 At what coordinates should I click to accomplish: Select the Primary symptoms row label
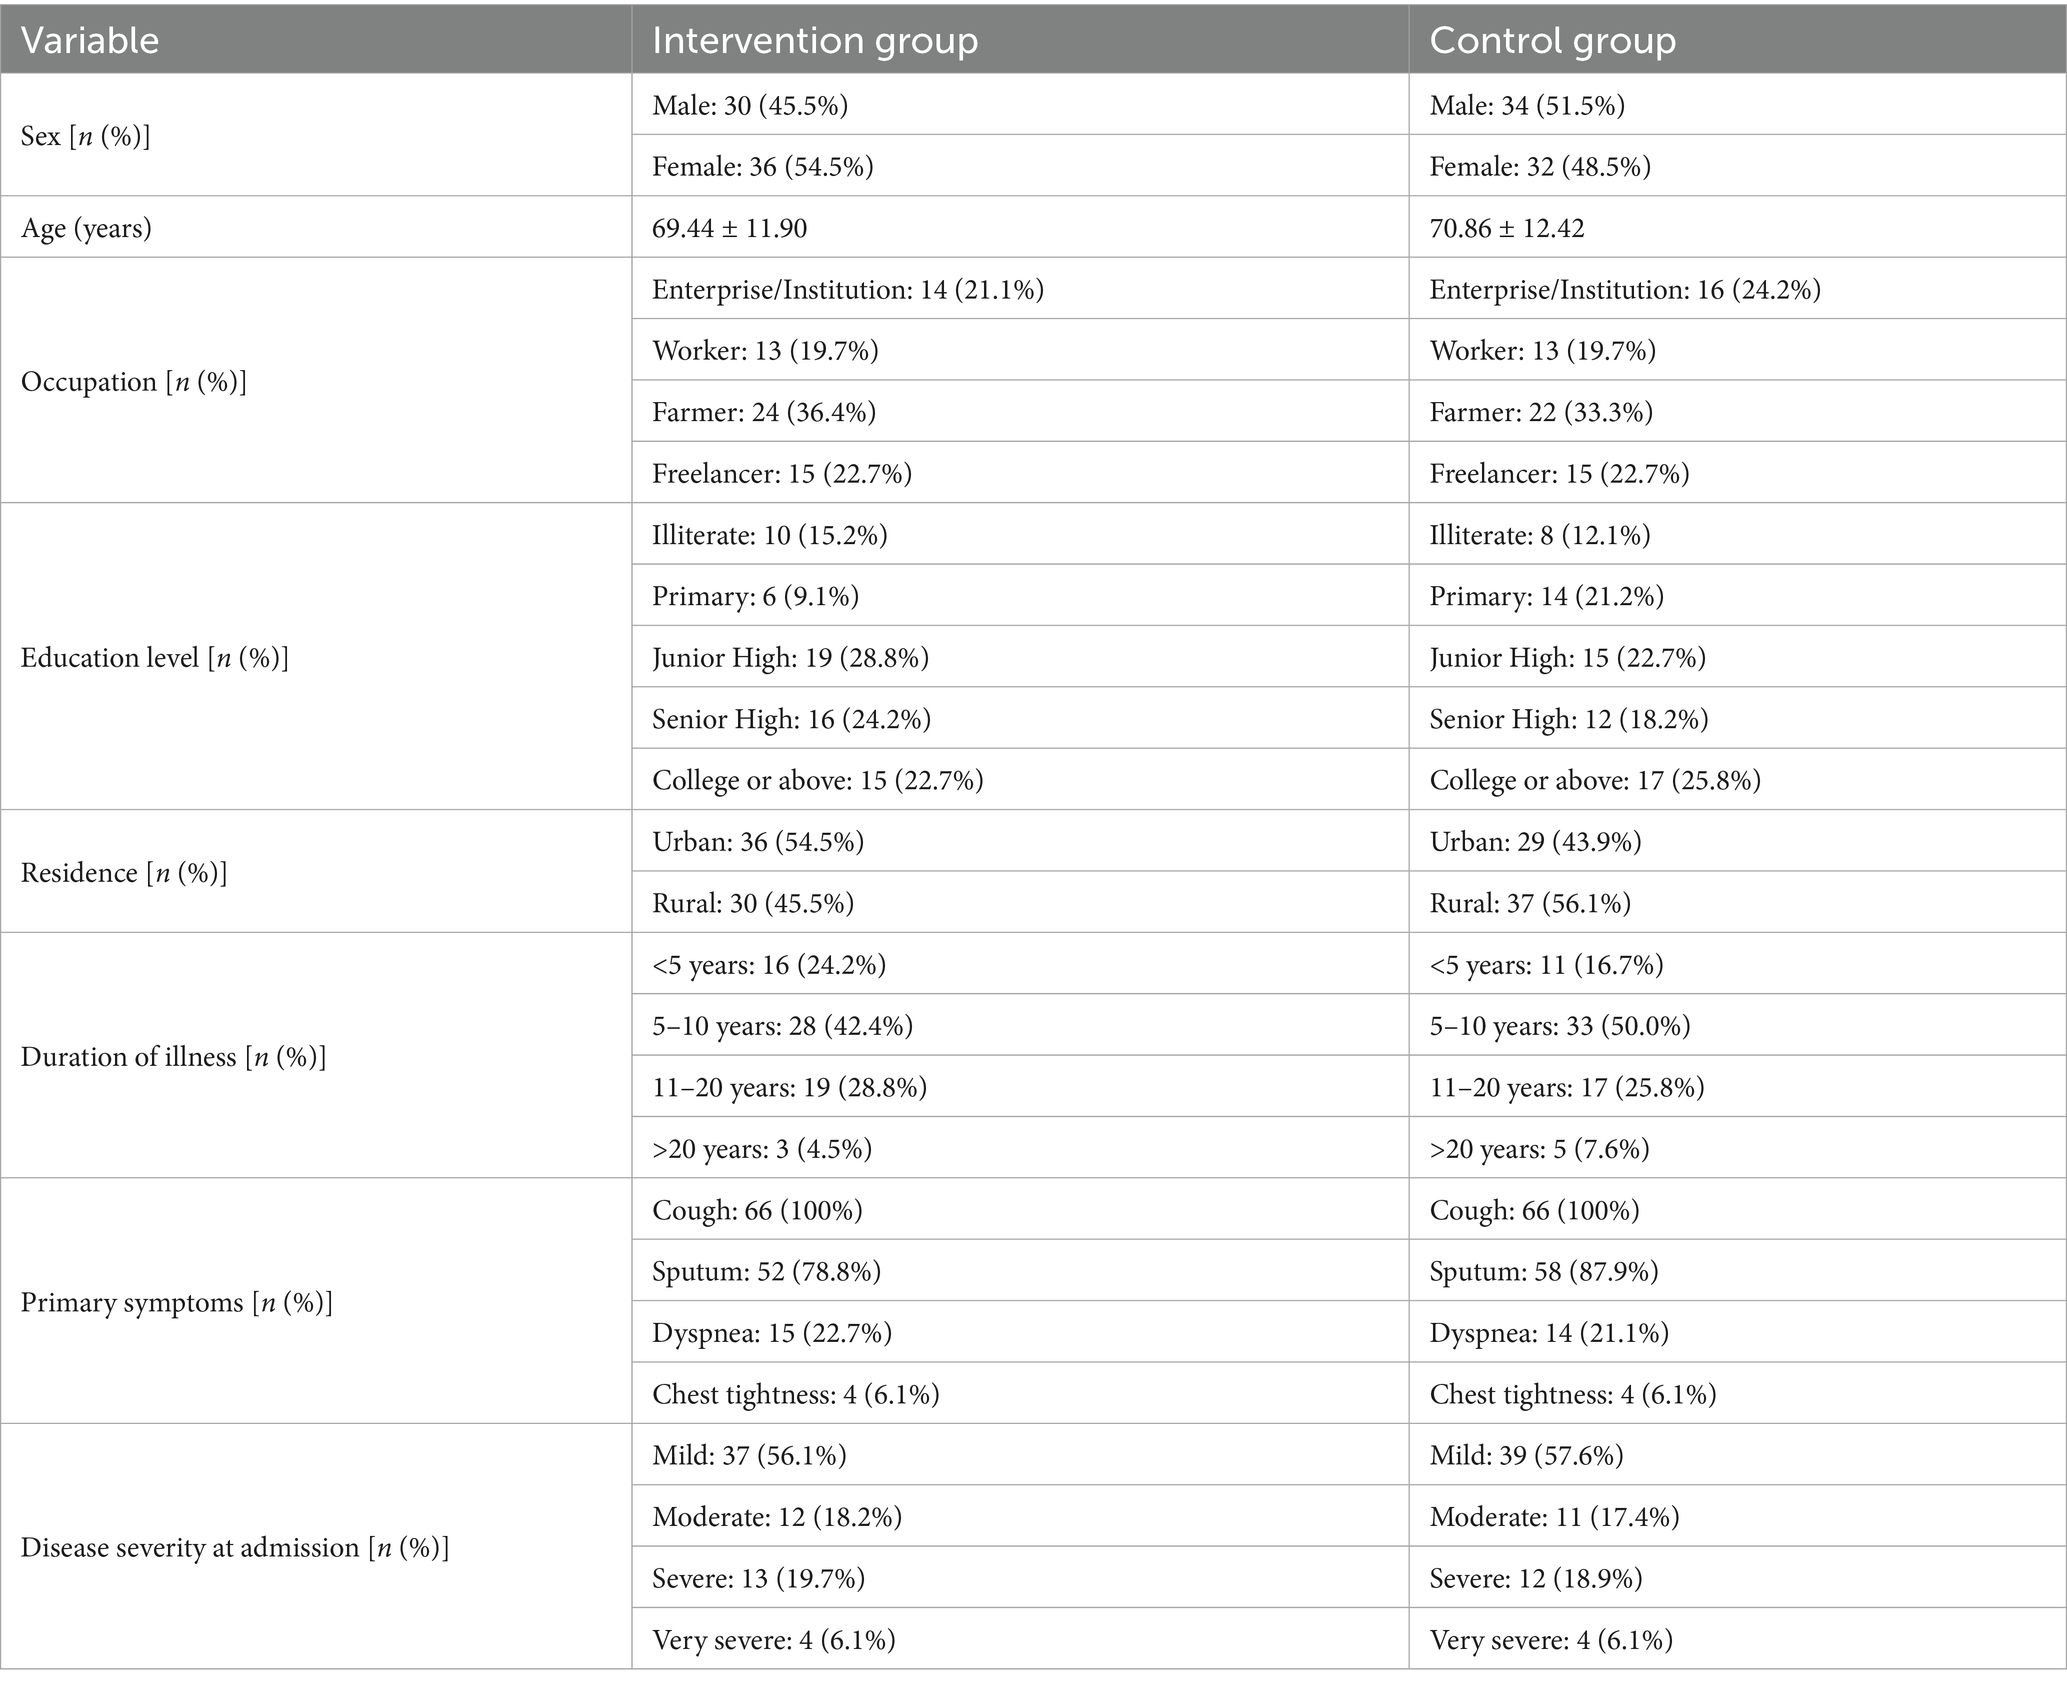click(x=176, y=1302)
